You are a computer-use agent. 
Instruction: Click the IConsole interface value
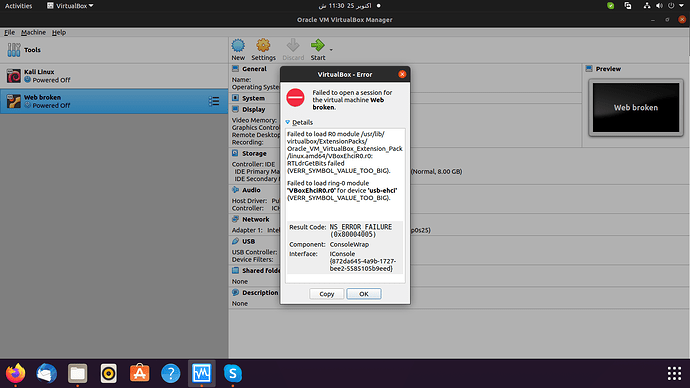(x=363, y=261)
